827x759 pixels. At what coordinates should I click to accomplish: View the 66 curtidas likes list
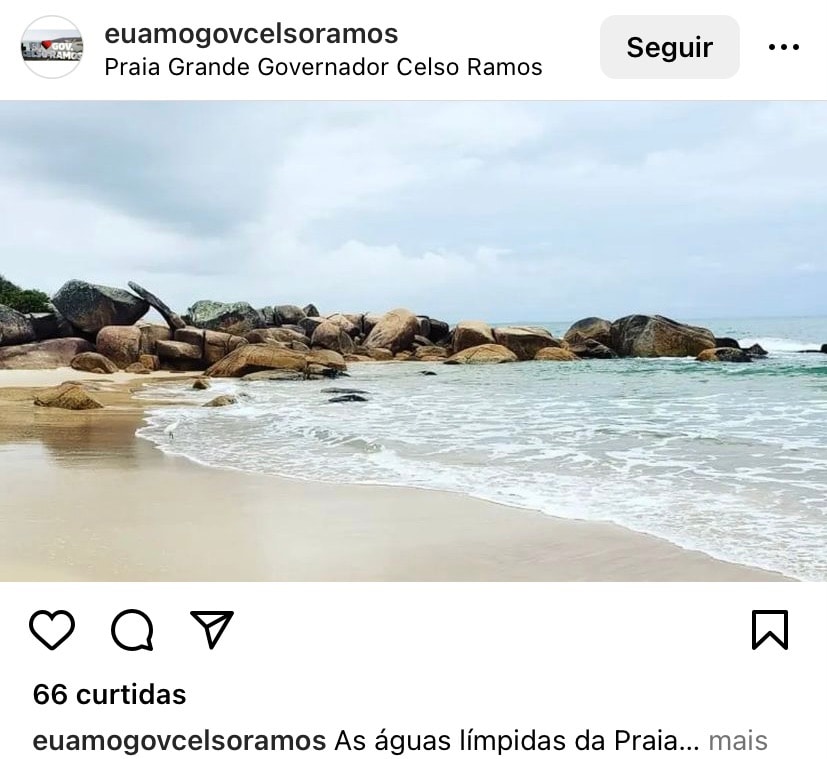[110, 694]
